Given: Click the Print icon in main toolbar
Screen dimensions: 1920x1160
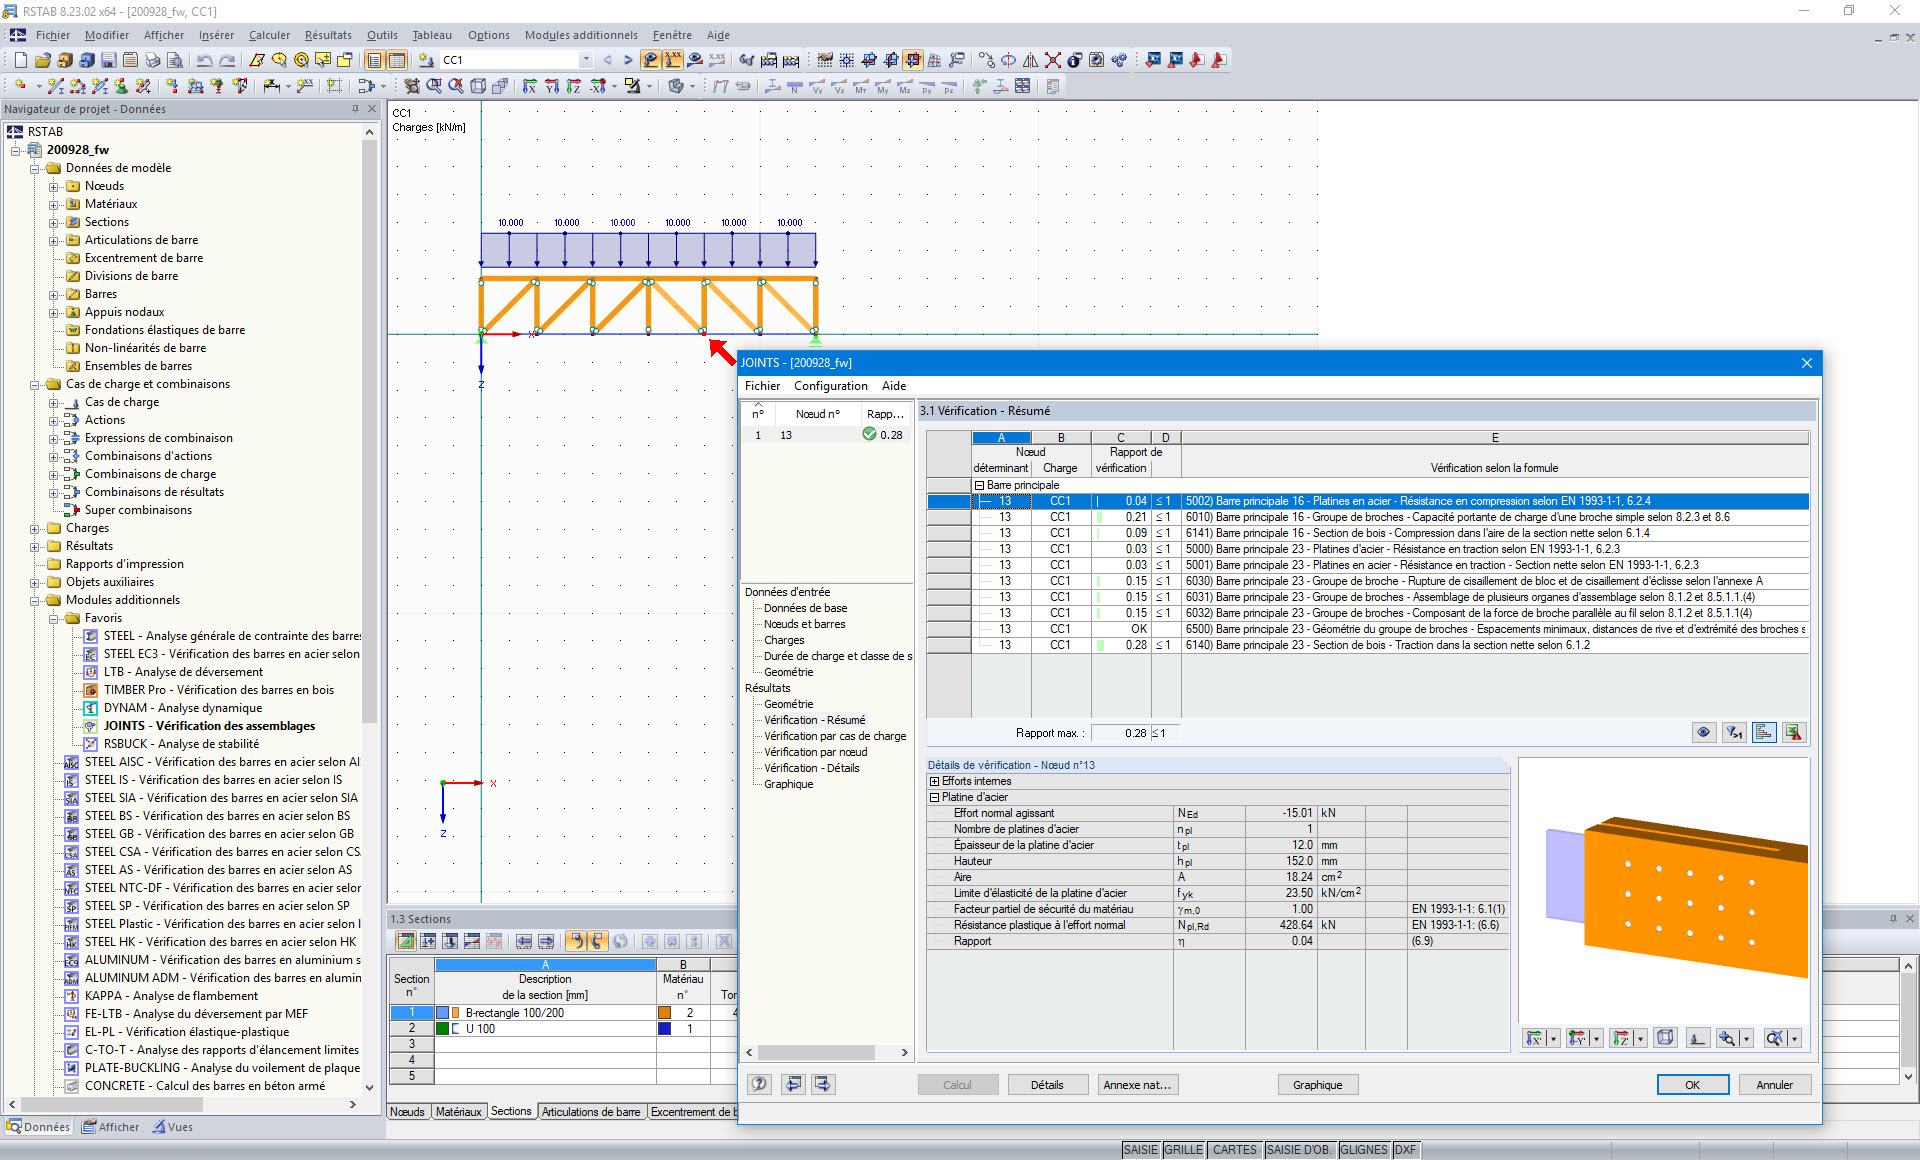Looking at the screenshot, I should (152, 60).
